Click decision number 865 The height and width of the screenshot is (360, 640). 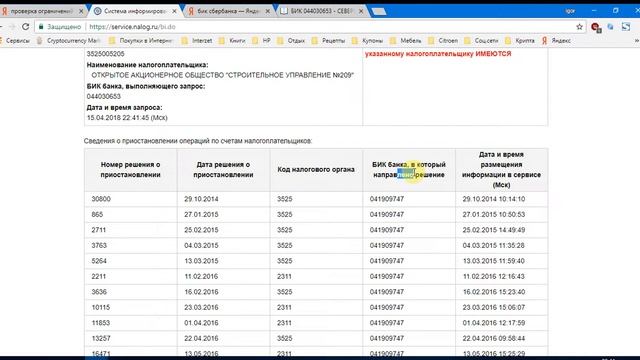click(x=97, y=215)
